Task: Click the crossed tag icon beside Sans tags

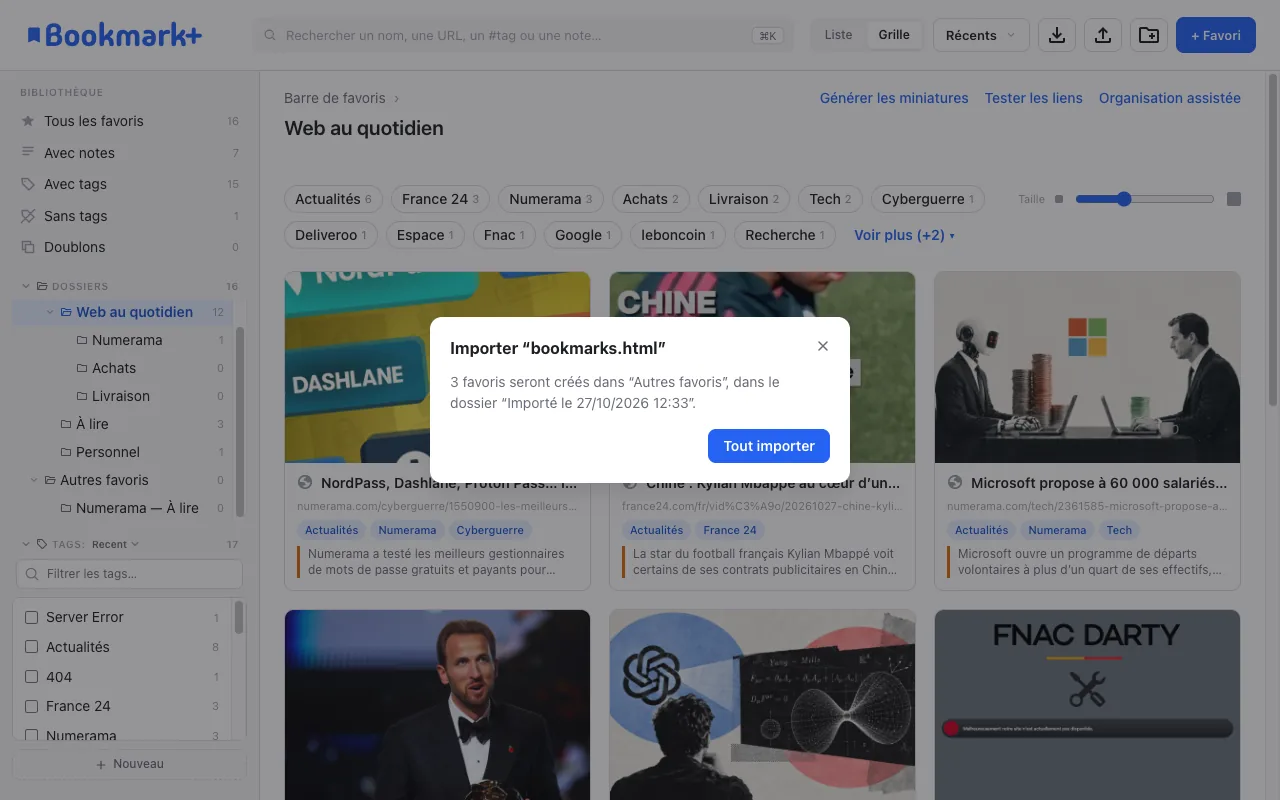Action: pos(28,216)
